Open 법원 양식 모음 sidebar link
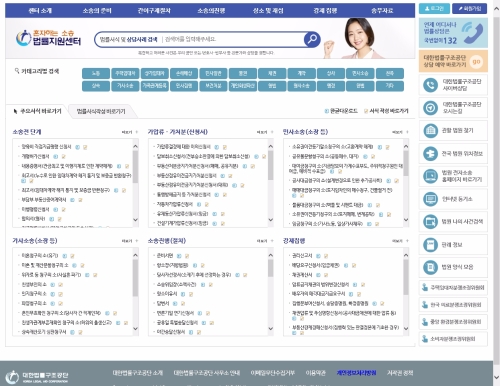 pyautogui.click(x=453, y=267)
